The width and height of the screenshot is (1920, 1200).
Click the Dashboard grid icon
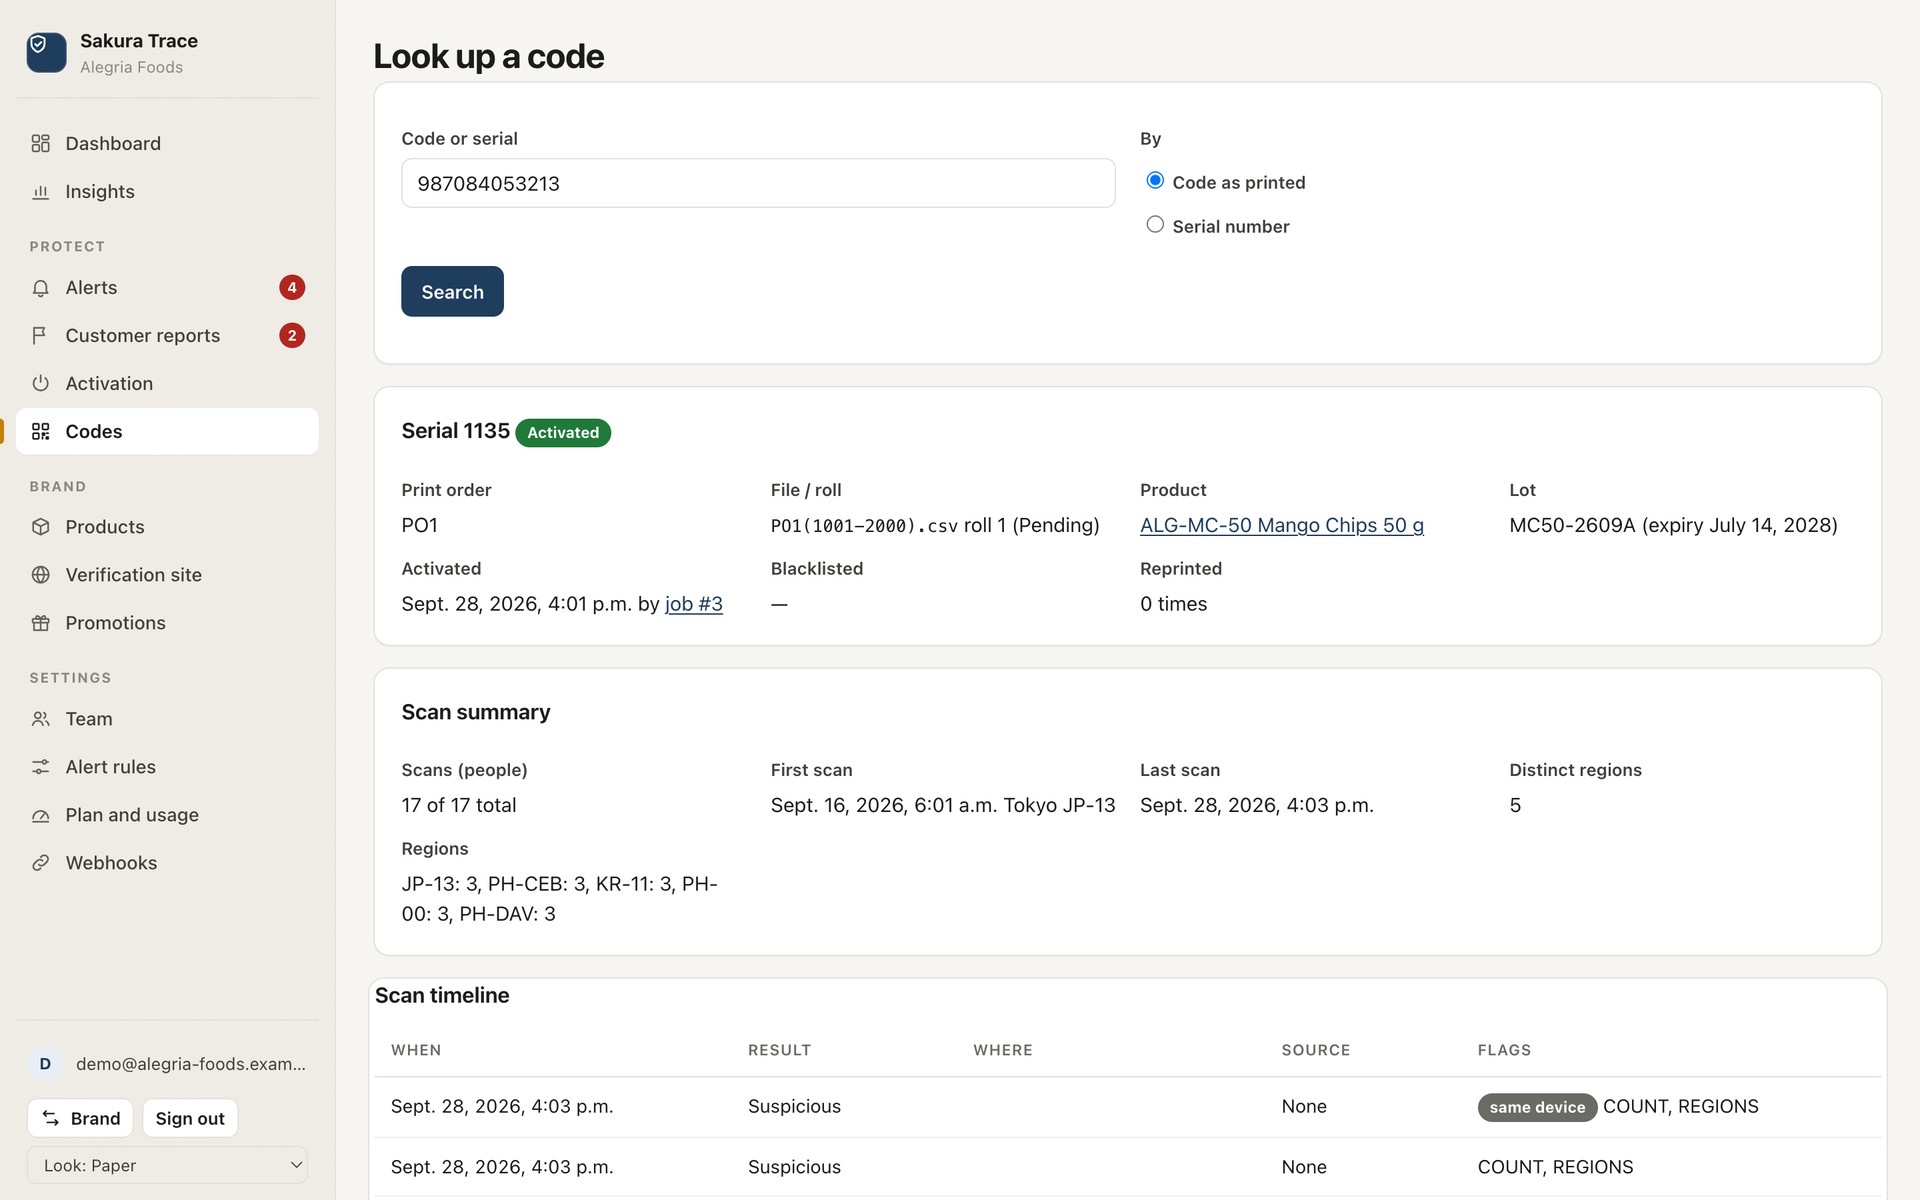(x=40, y=144)
